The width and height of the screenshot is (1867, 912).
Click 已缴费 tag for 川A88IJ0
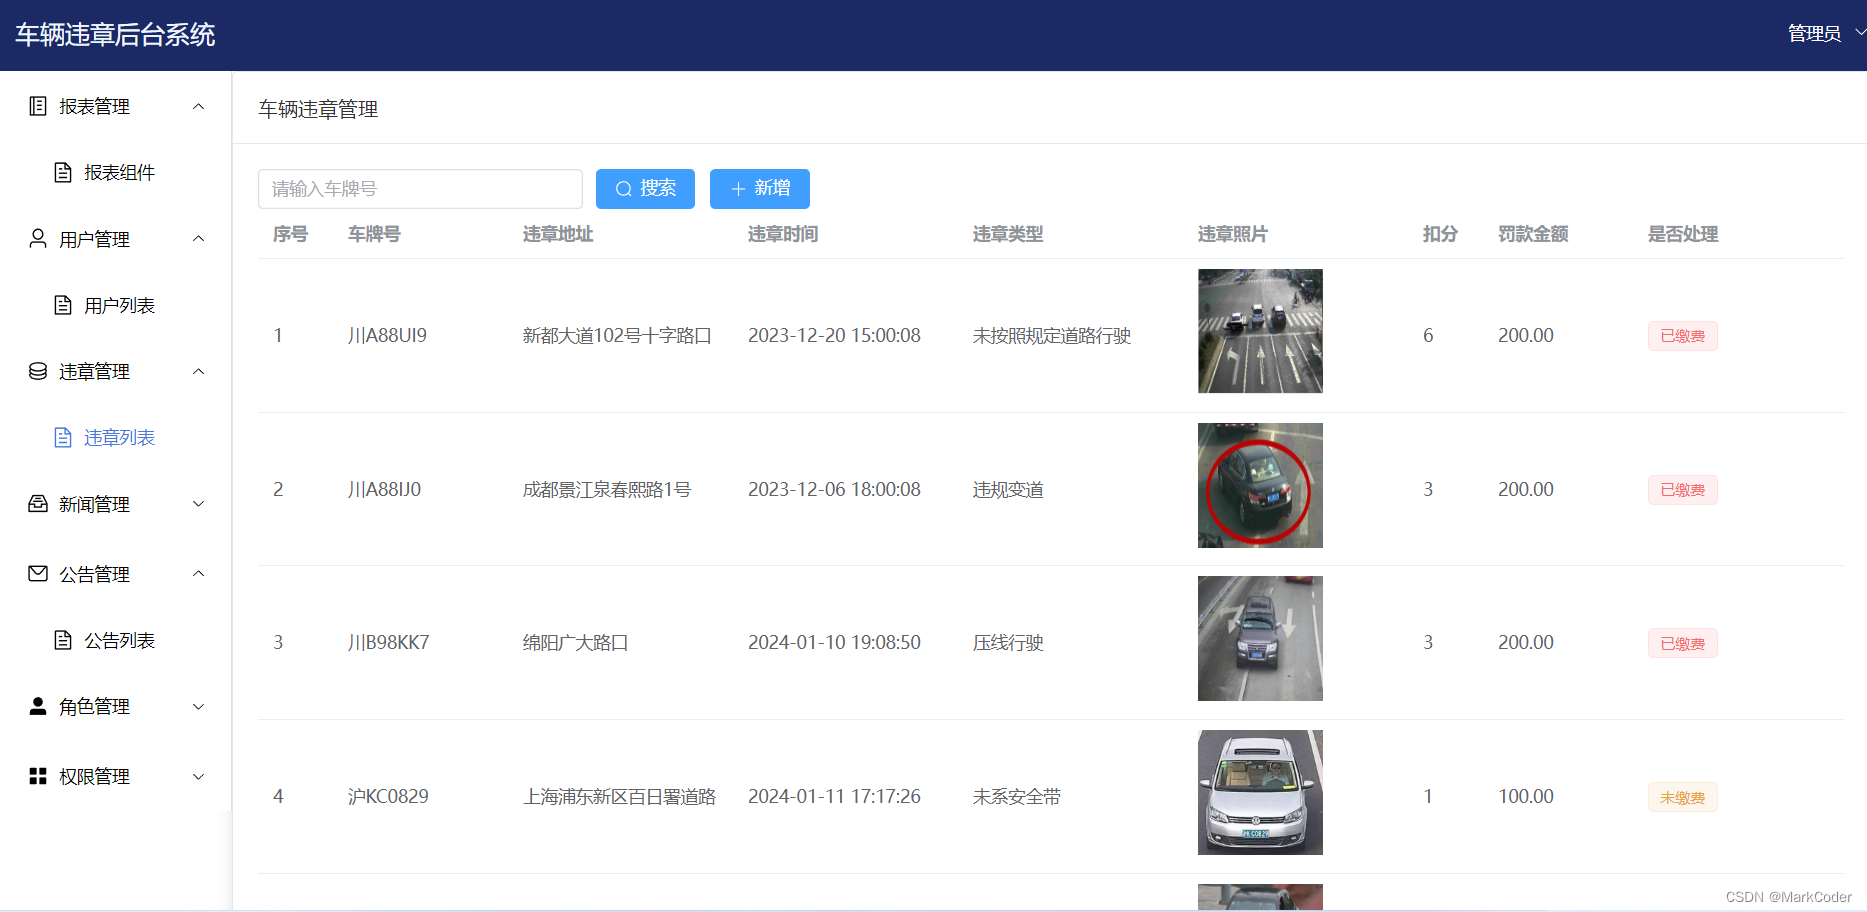coord(1683,490)
